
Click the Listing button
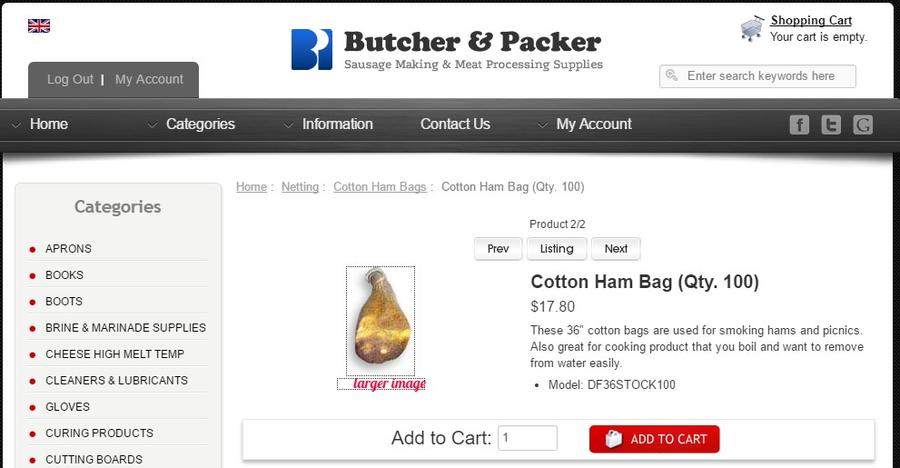[557, 249]
